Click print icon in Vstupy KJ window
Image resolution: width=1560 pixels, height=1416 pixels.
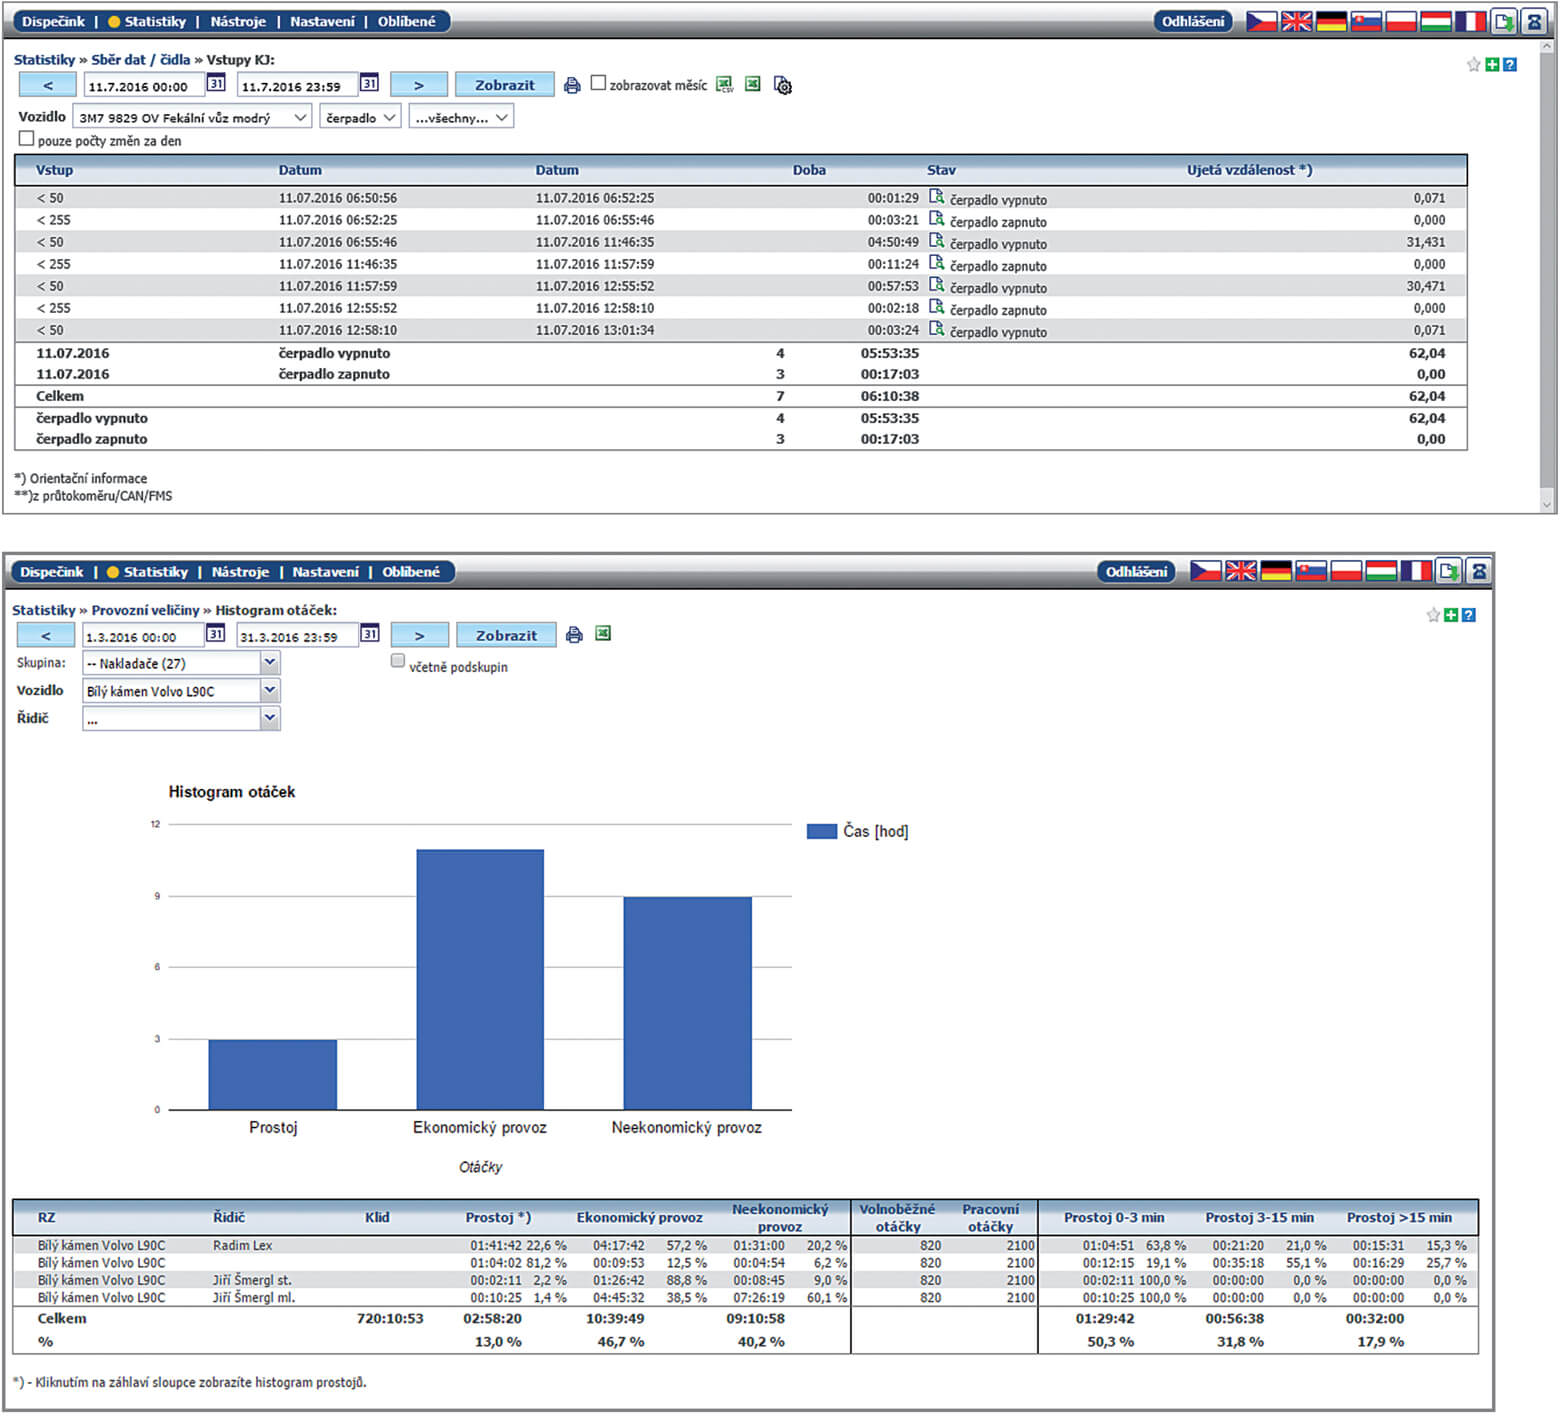572,85
